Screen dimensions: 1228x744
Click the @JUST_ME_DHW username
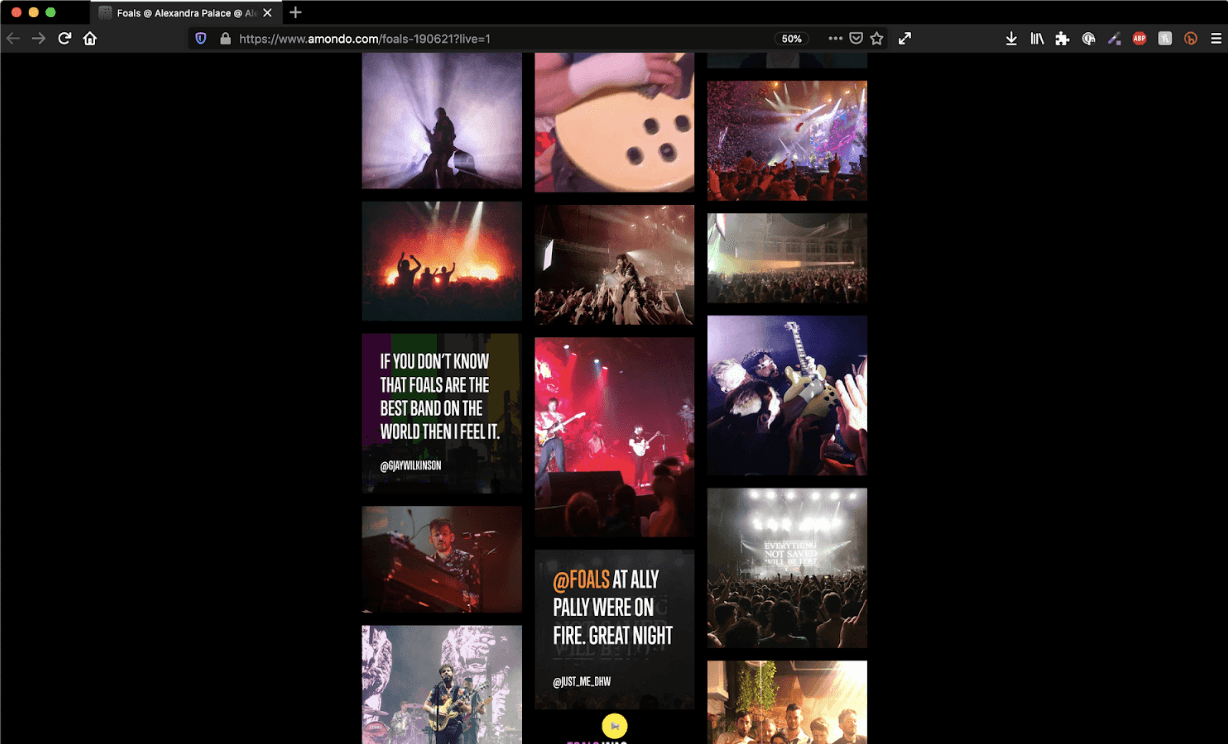[582, 682]
